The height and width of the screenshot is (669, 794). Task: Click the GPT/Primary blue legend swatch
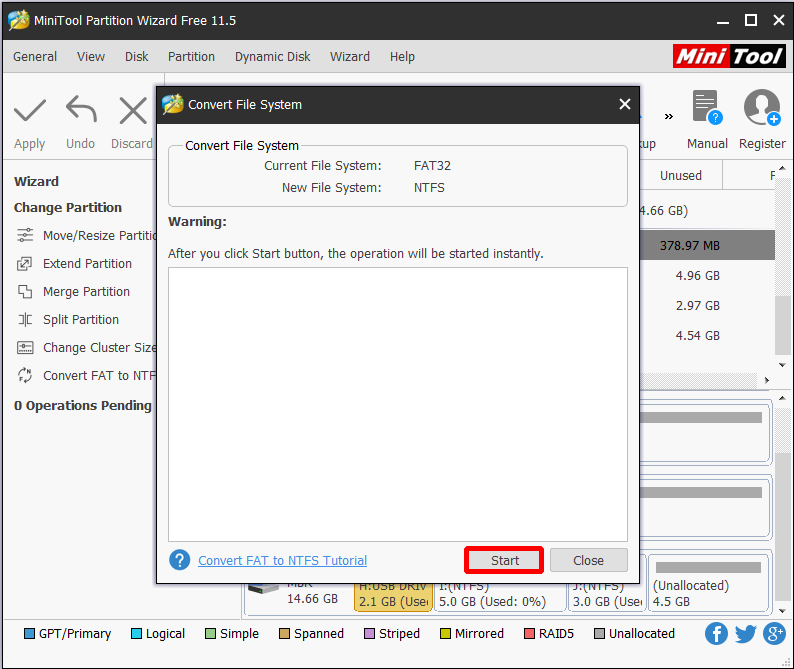coord(29,634)
